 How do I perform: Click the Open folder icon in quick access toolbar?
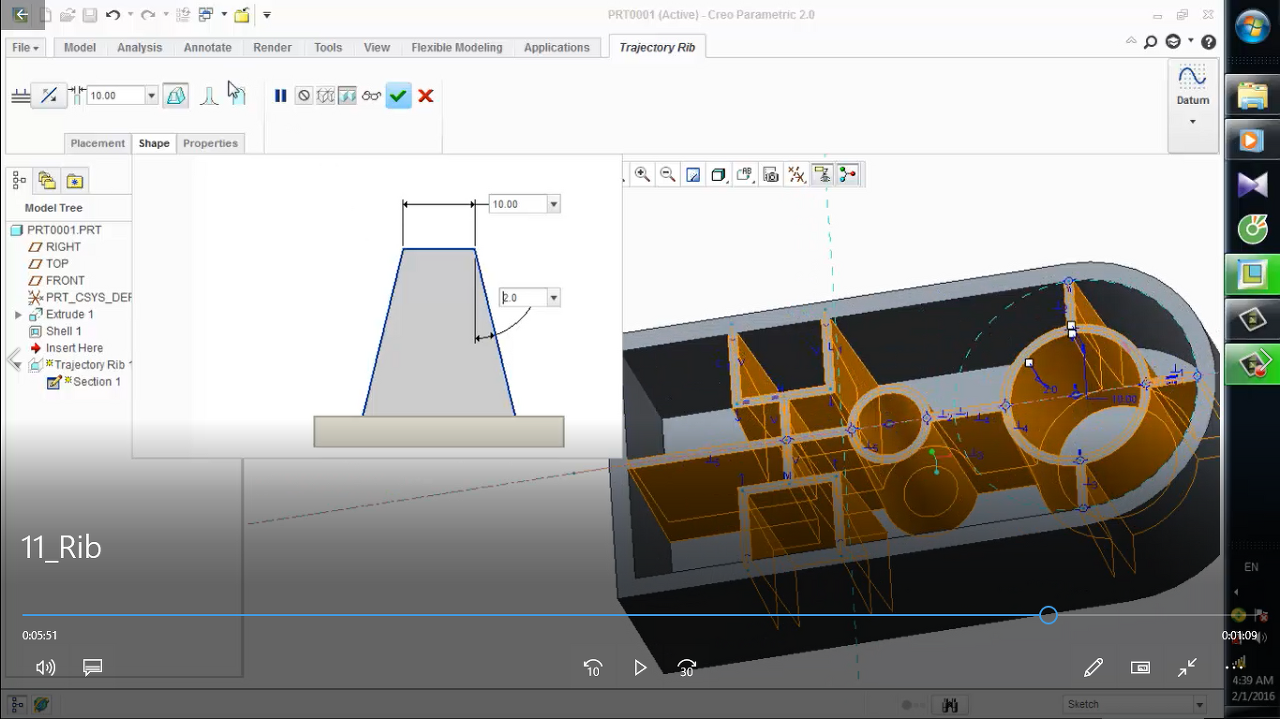click(67, 15)
